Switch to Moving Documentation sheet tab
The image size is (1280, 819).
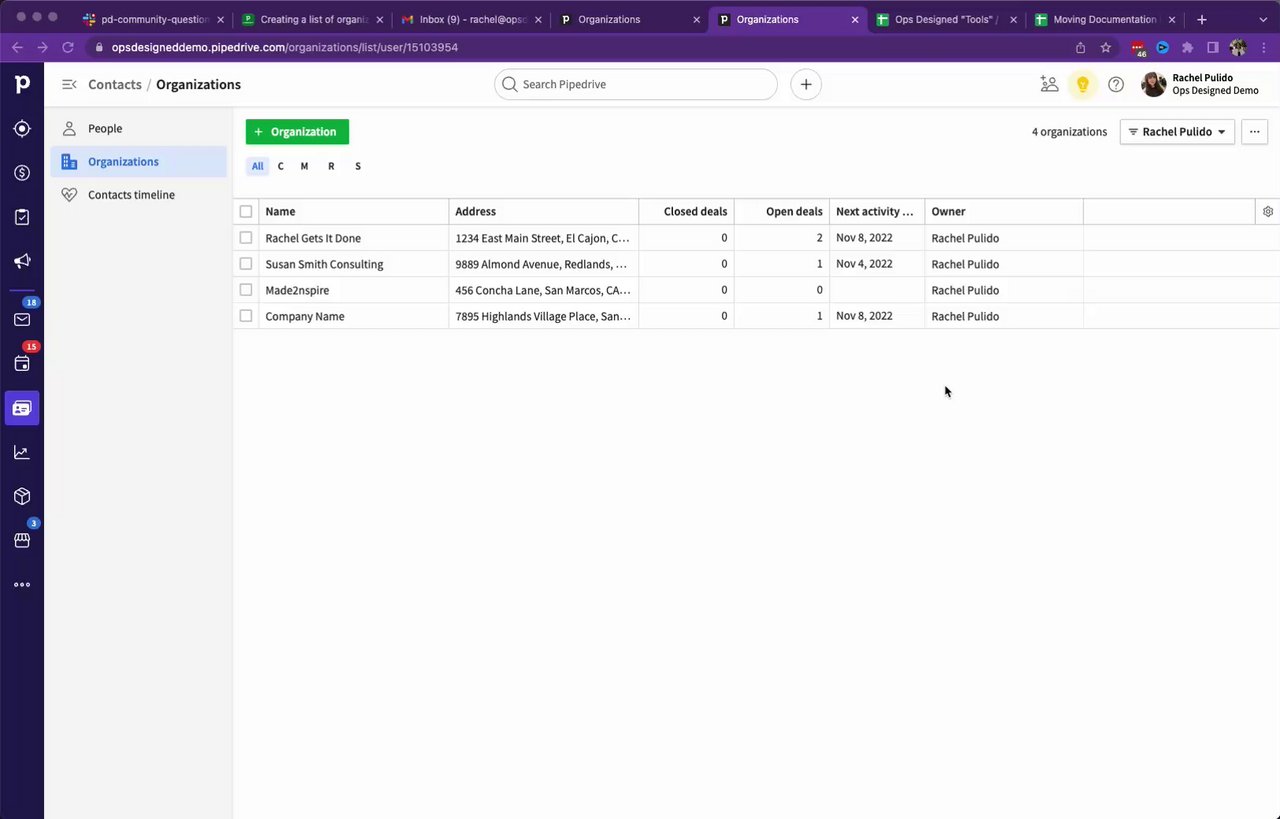1104,19
